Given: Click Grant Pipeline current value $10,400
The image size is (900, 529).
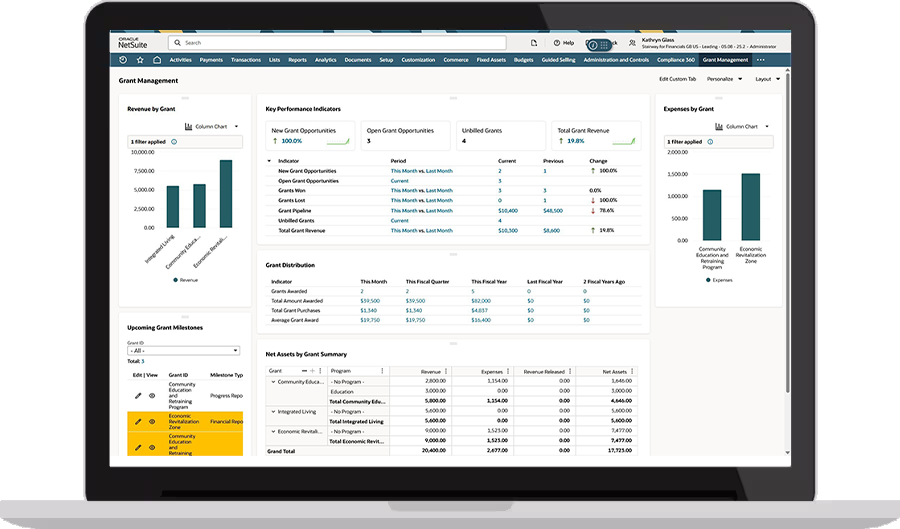Looking at the screenshot, I should point(508,211).
